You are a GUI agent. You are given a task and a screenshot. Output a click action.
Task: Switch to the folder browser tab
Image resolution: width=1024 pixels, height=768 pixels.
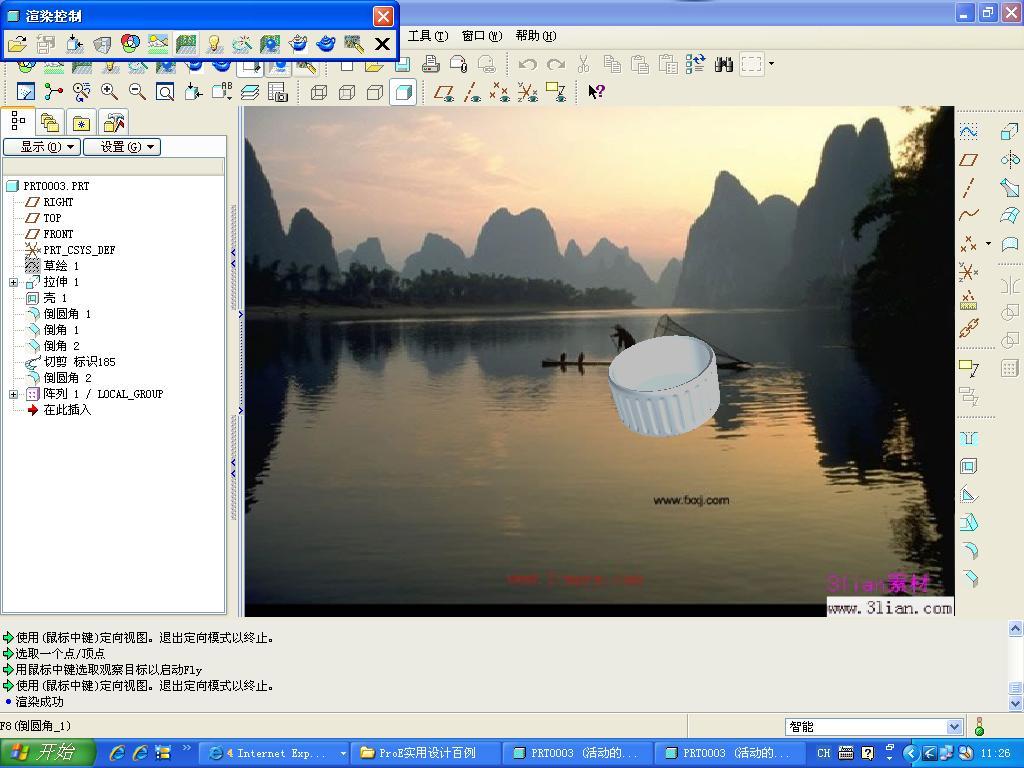click(50, 123)
